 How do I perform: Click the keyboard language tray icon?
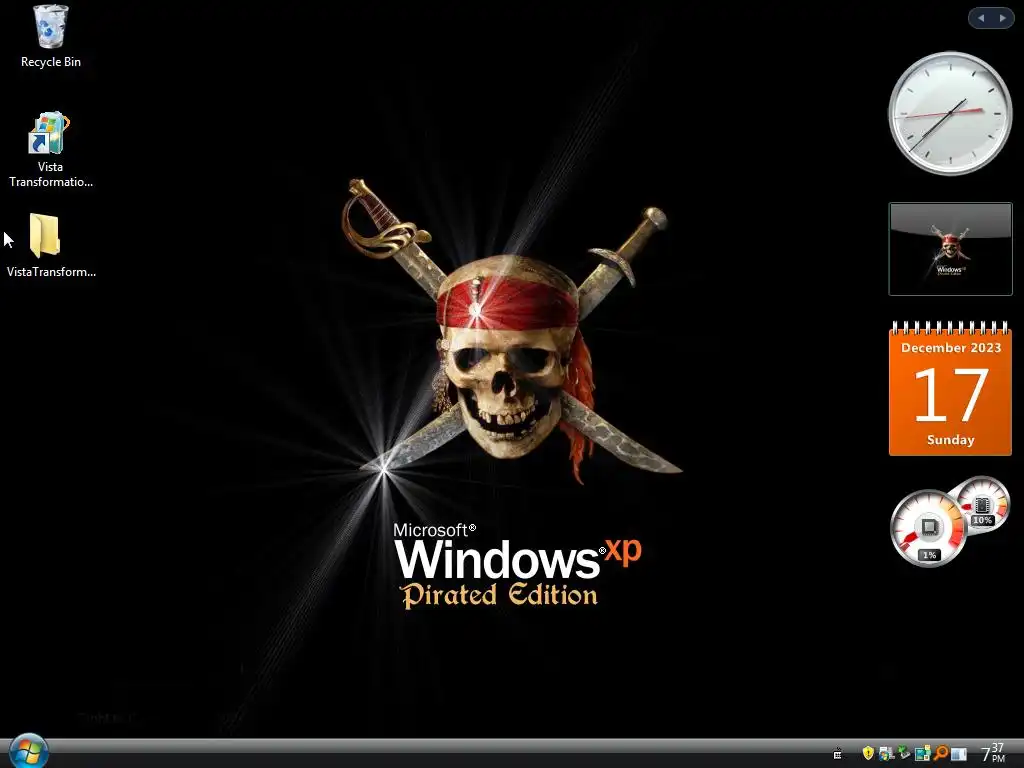[837, 754]
